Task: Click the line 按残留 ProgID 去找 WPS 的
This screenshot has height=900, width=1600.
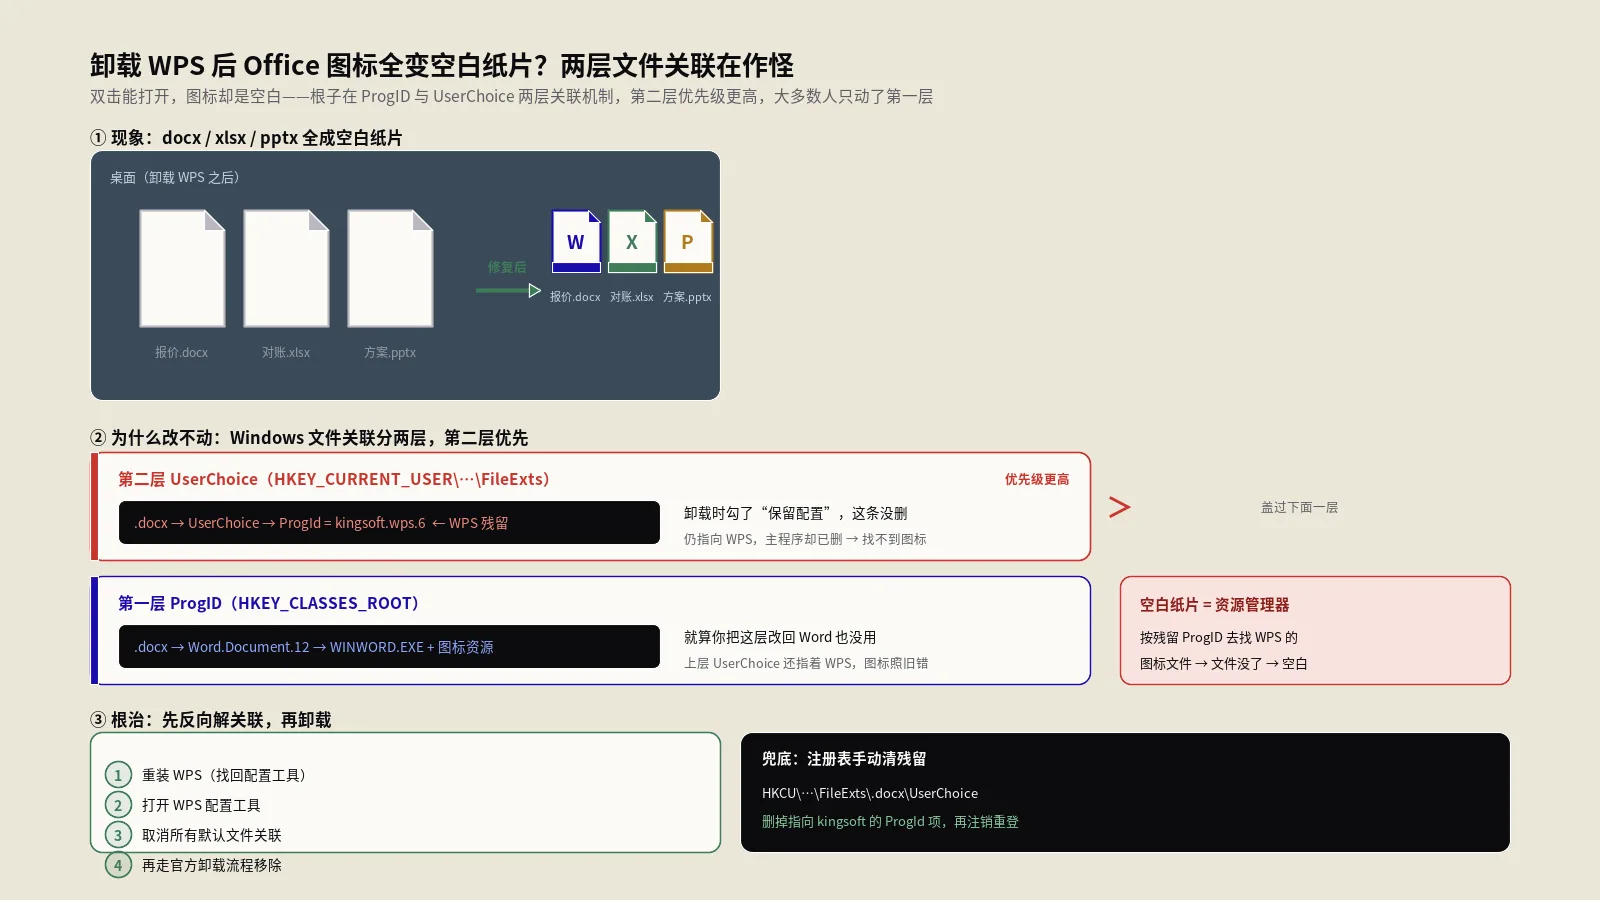Action: (x=1219, y=637)
